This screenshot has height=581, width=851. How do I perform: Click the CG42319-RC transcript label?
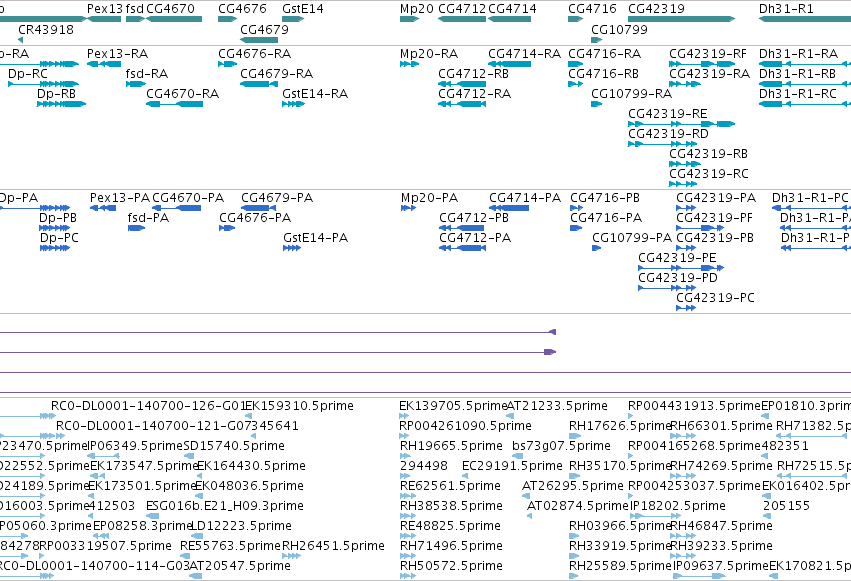coord(709,174)
